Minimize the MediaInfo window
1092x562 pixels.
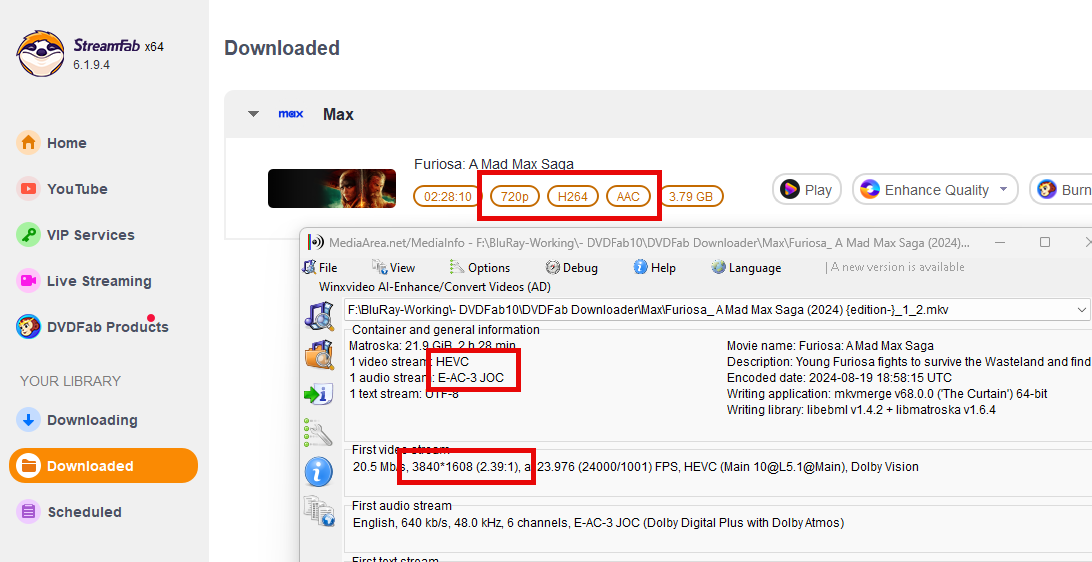1000,242
